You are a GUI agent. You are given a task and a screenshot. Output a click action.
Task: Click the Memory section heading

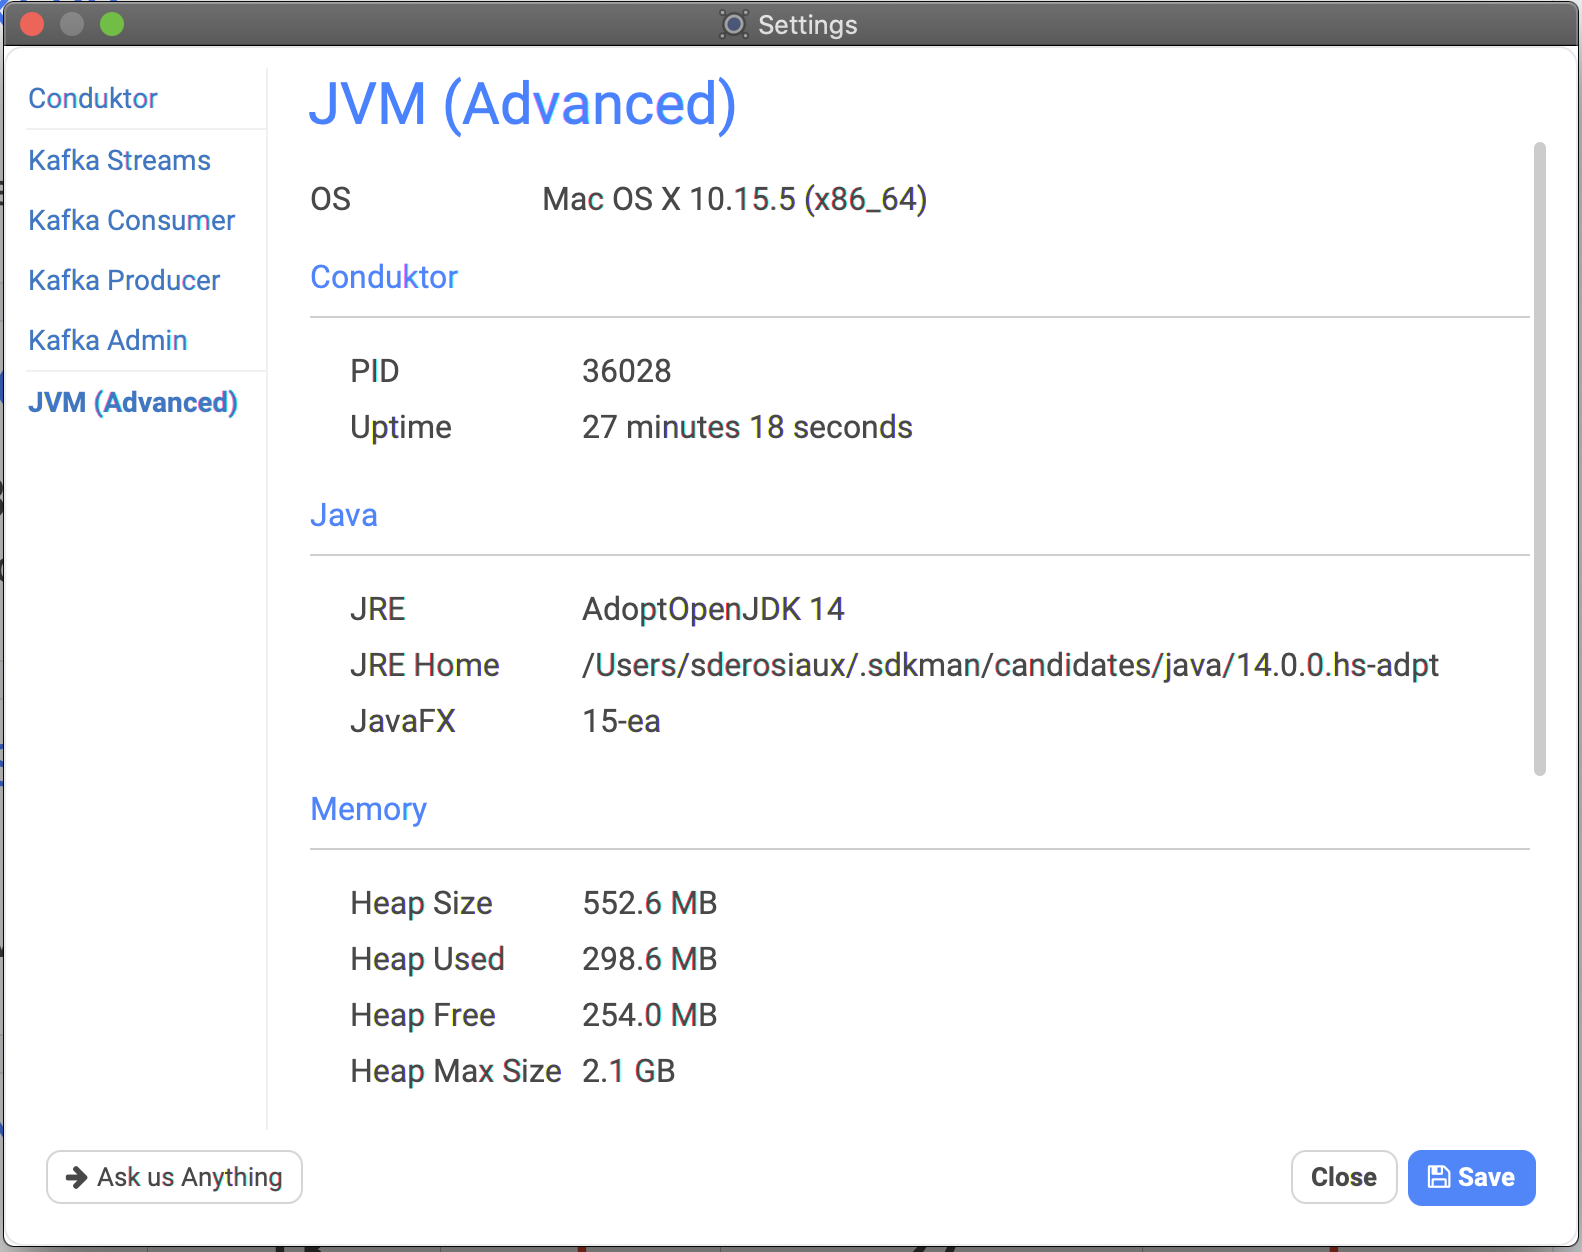pos(368,809)
